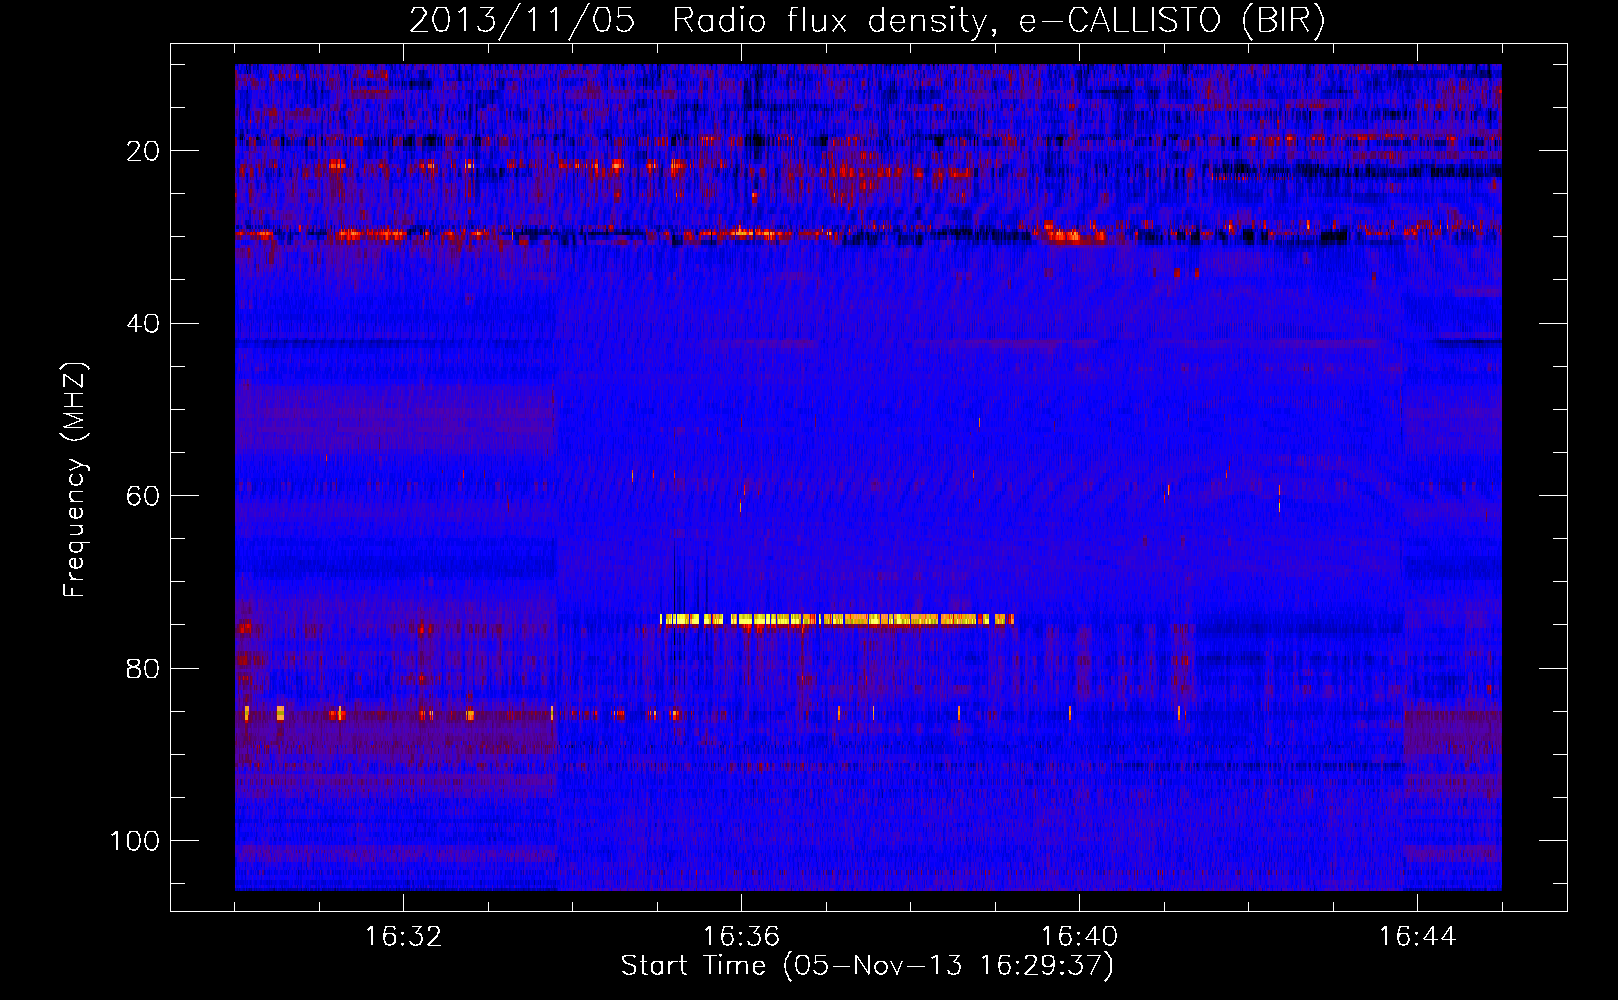This screenshot has height=1000, width=1618.
Task: Click the 16:36 time tick label
Action: pyautogui.click(x=741, y=937)
